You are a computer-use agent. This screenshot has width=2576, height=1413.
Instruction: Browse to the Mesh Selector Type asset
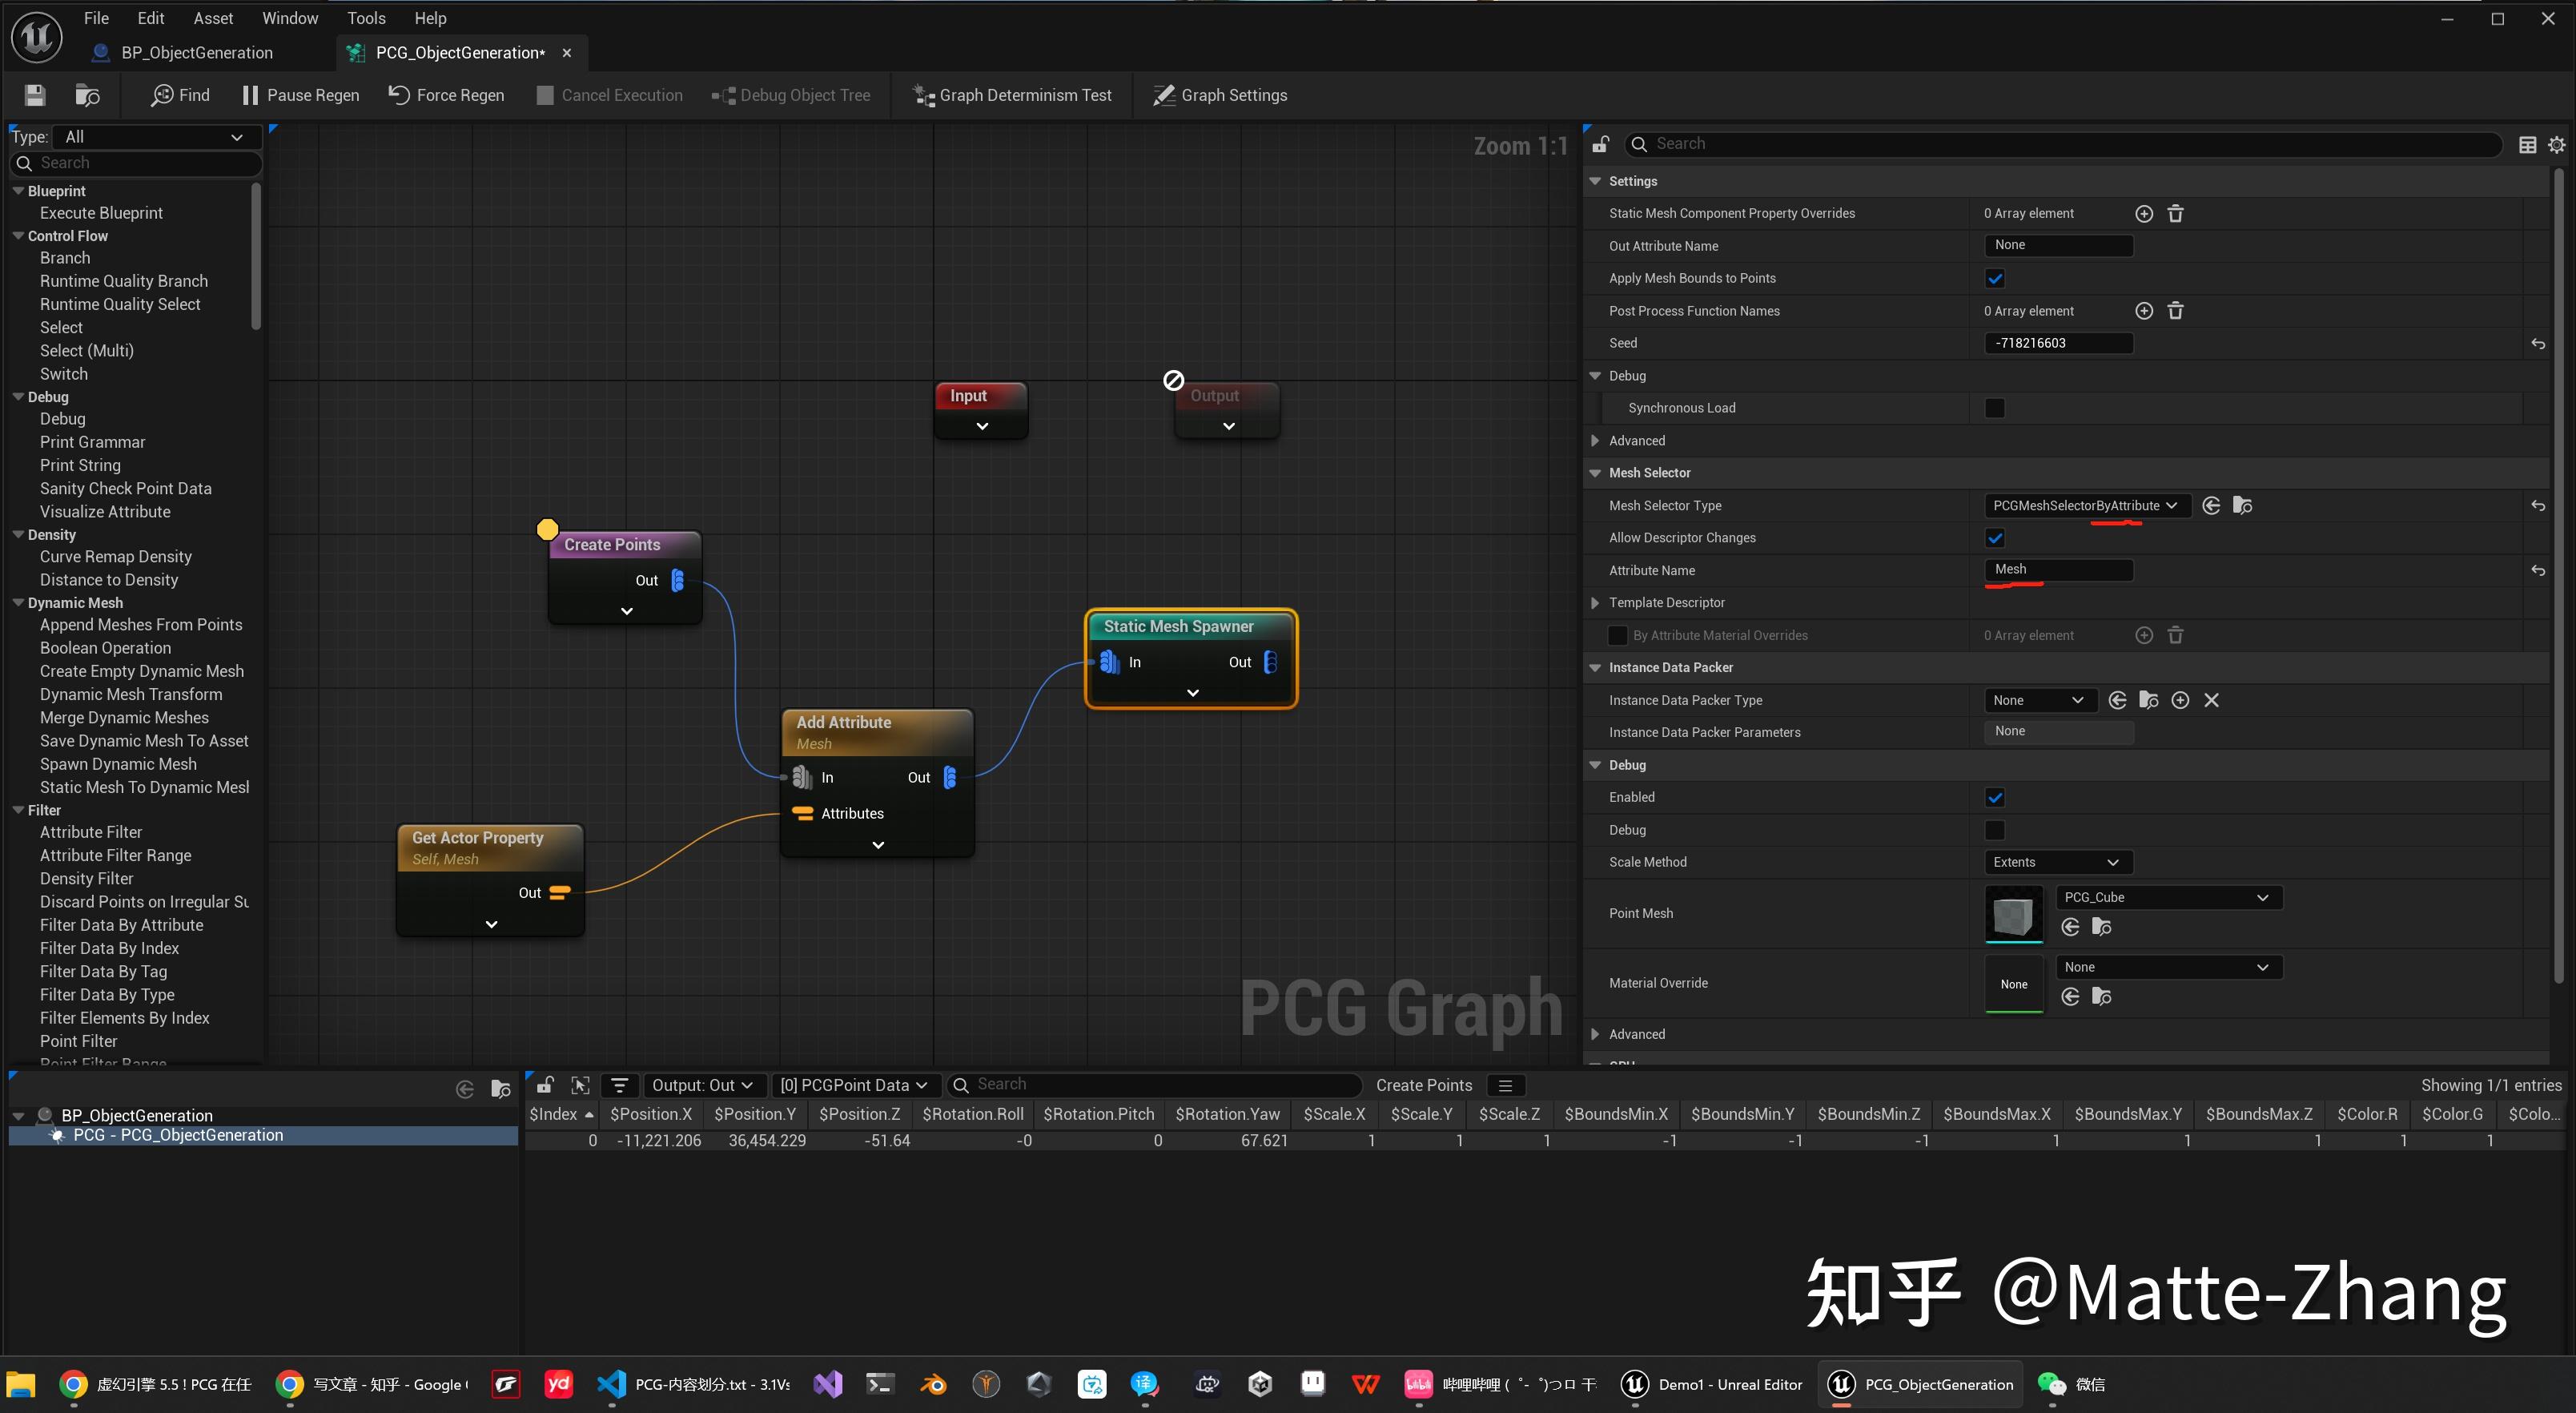2242,505
